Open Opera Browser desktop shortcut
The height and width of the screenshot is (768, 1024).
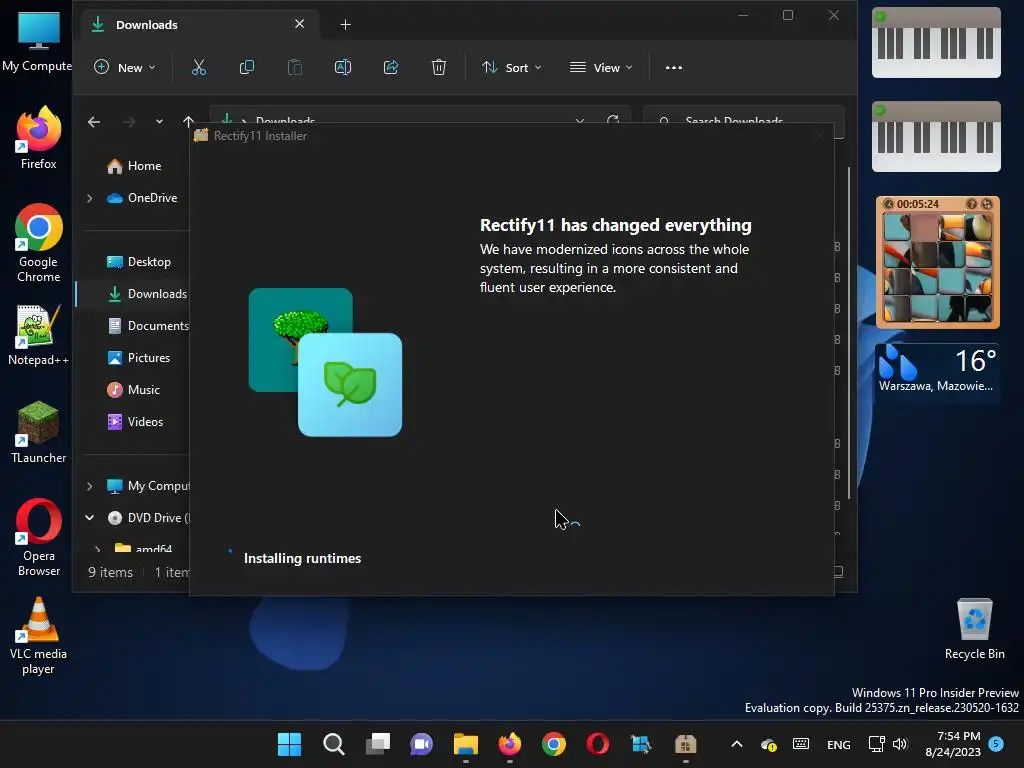[38, 537]
